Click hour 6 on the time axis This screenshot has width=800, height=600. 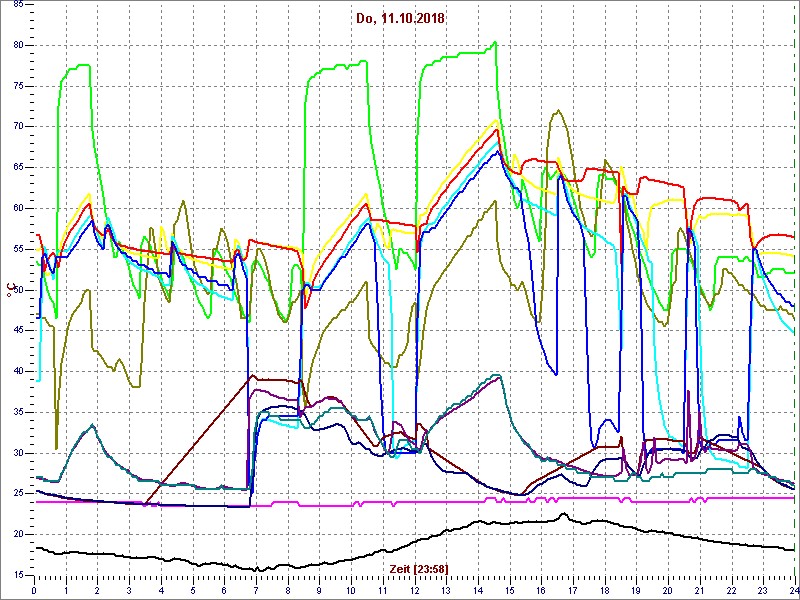coord(224,588)
